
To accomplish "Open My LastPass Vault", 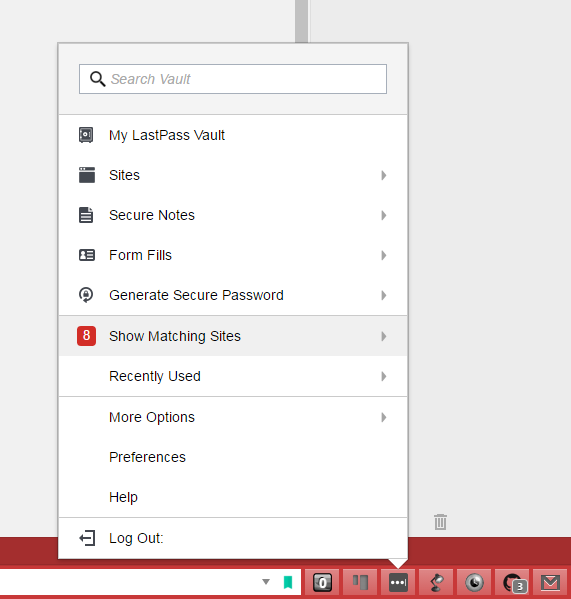I will click(x=233, y=135).
